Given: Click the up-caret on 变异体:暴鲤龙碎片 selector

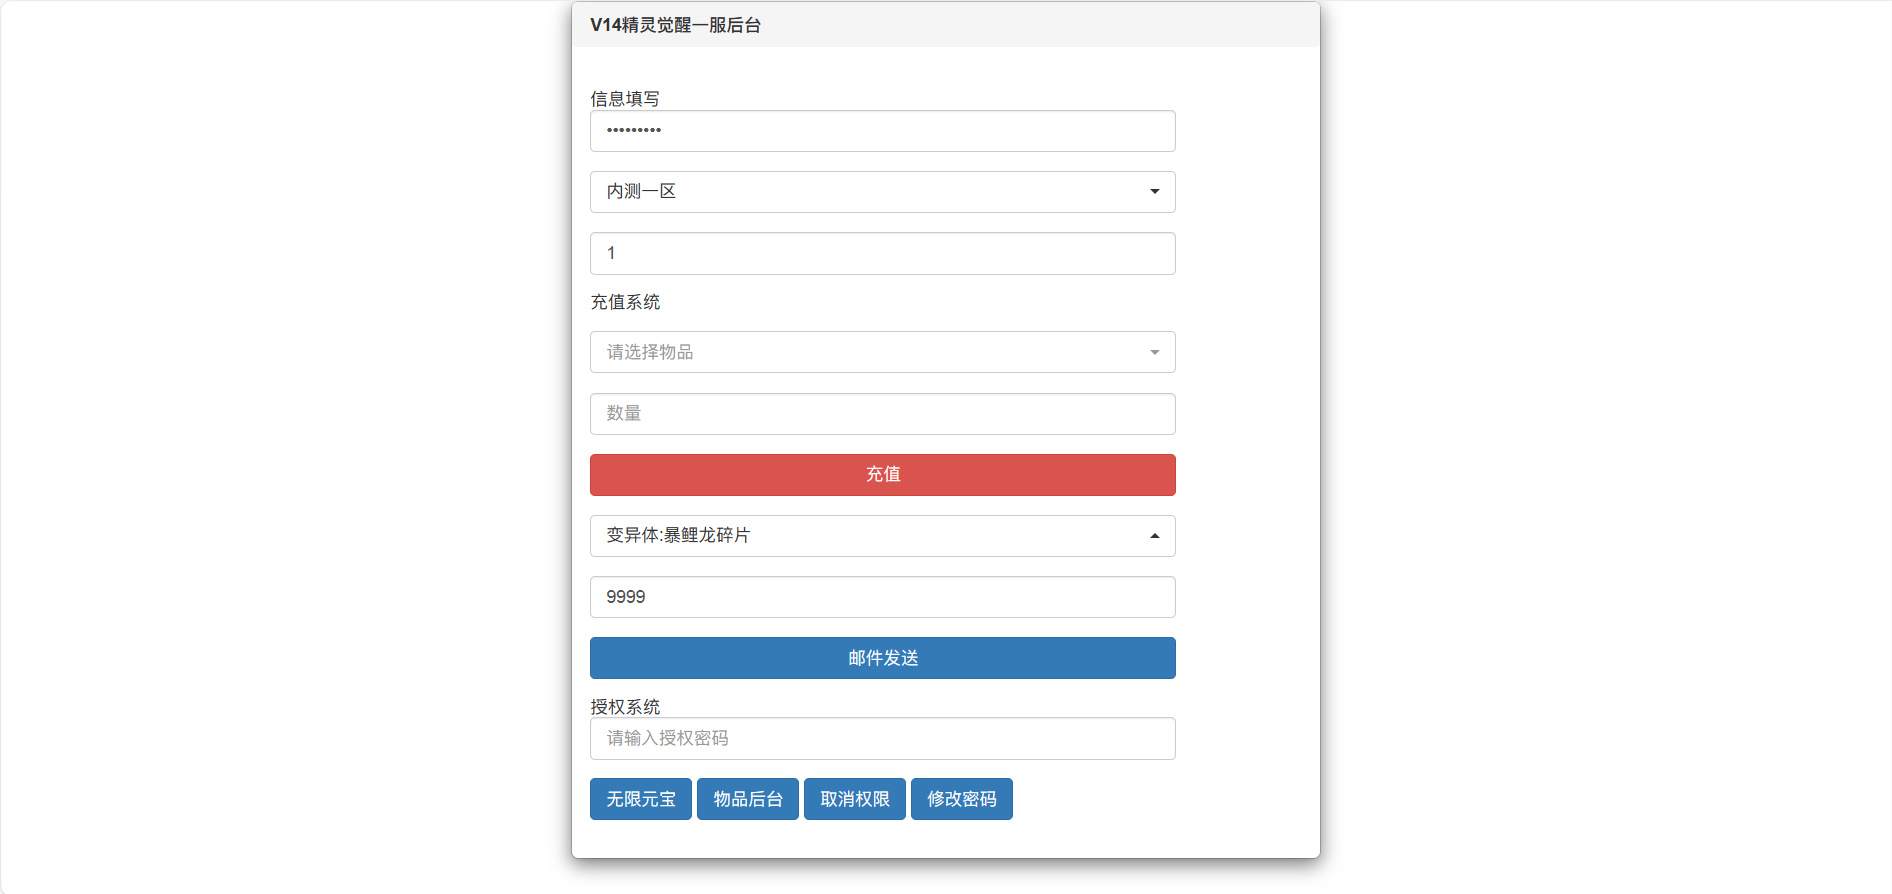Looking at the screenshot, I should click(x=1154, y=536).
